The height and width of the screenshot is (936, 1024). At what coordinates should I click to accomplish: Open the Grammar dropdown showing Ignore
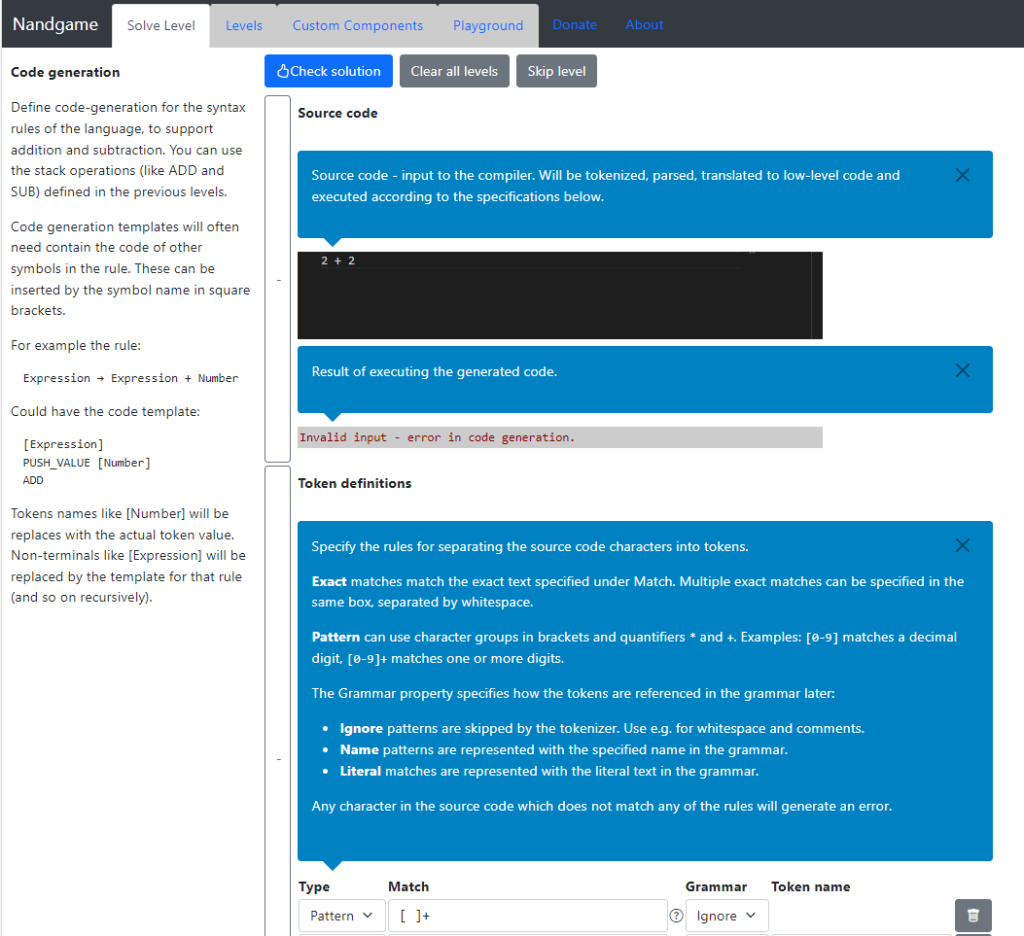click(x=726, y=916)
